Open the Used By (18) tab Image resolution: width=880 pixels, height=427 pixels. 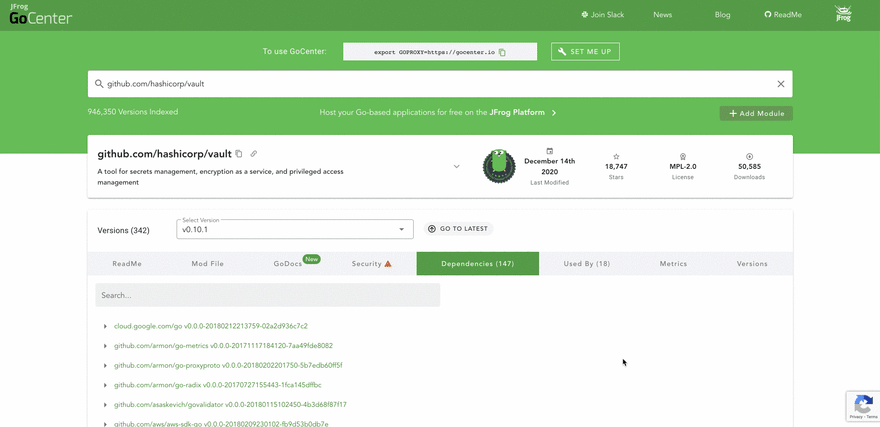coord(586,264)
